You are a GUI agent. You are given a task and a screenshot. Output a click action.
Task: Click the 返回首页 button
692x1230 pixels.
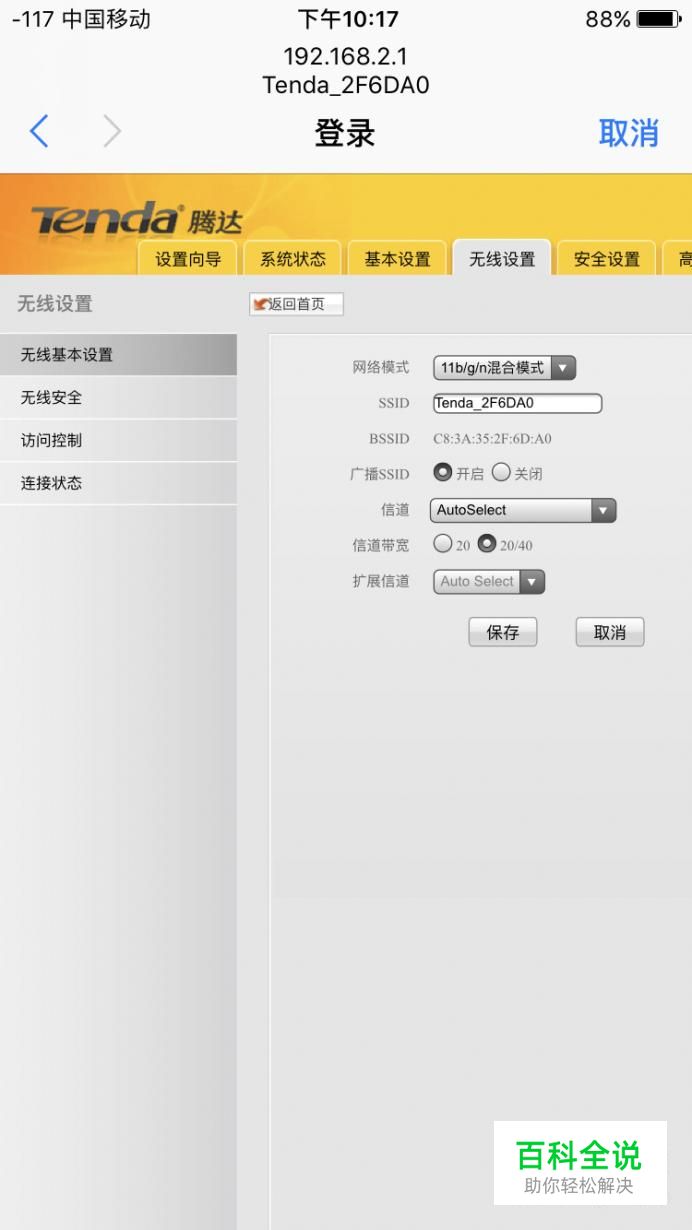point(296,304)
